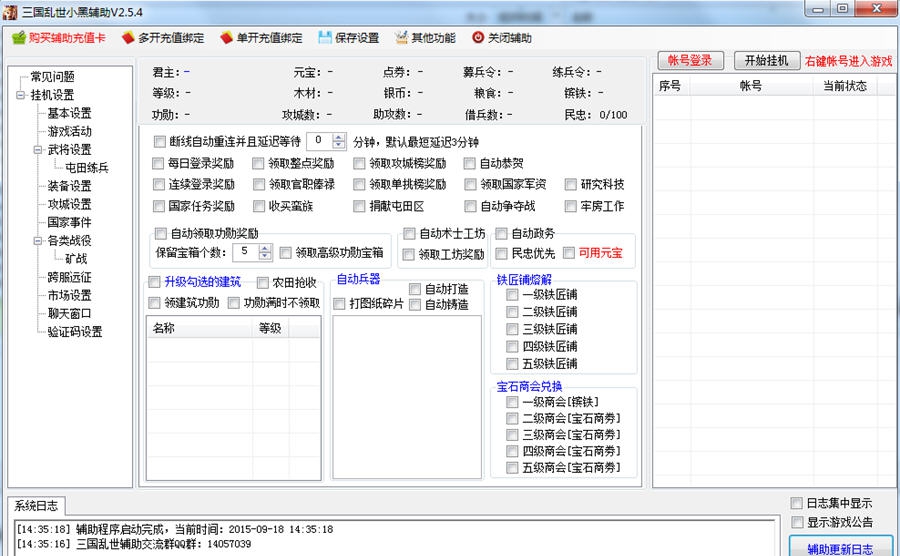Image resolution: width=900 pixels, height=556 pixels.
Task: Click the 多开充值绑定 red card icon
Action: [x=127, y=38]
